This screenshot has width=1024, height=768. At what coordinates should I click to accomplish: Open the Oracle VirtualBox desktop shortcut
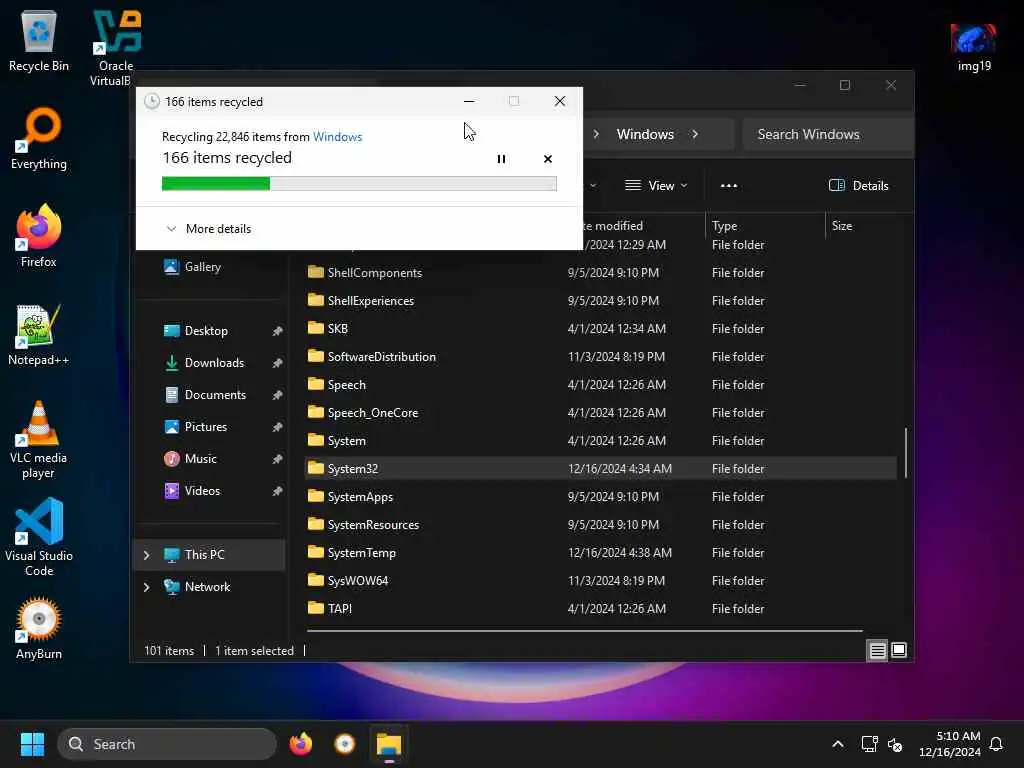[x=116, y=47]
